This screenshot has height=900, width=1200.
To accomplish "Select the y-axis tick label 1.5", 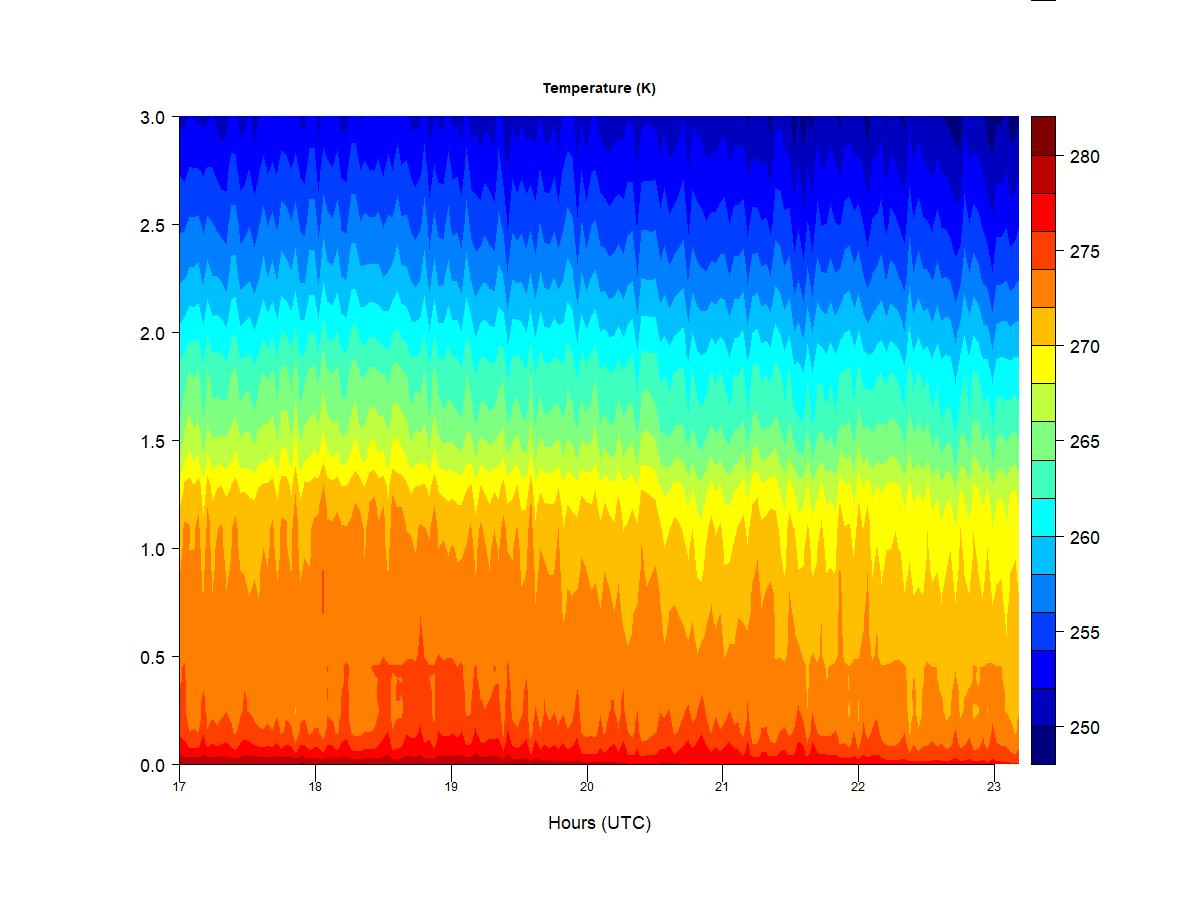I will point(153,441).
